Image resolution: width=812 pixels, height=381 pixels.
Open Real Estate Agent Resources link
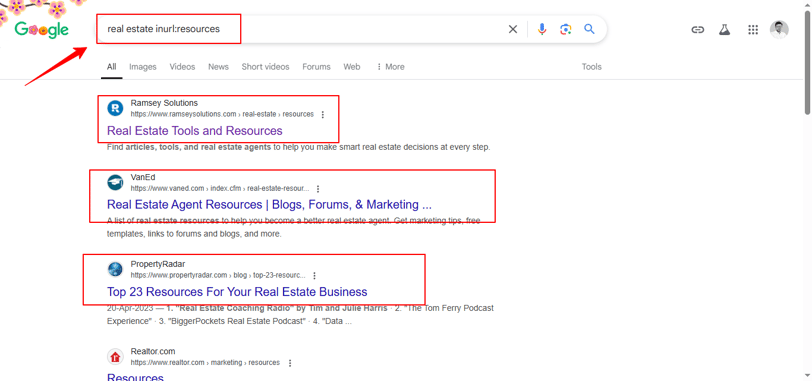[x=269, y=204]
